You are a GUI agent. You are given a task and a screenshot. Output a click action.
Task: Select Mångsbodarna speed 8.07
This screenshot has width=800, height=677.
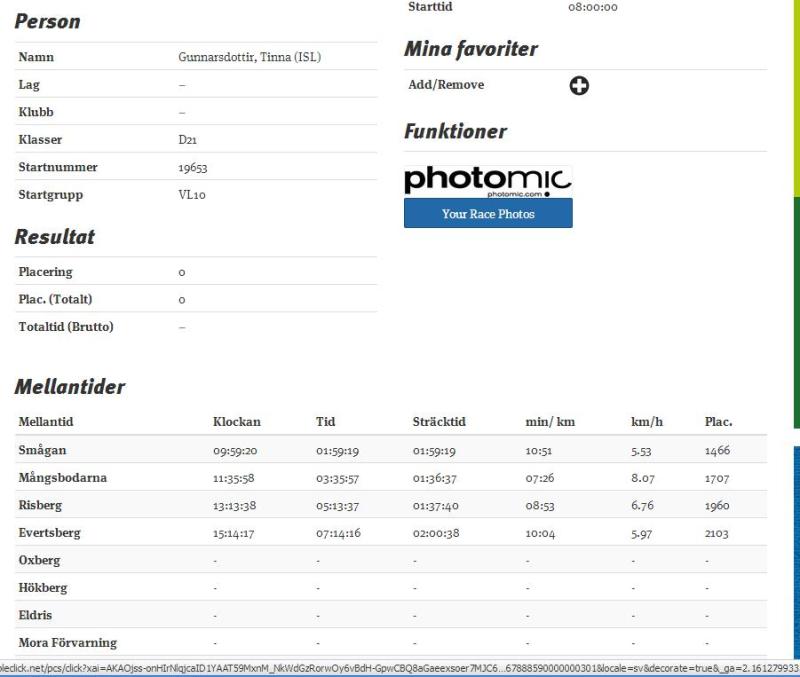[643, 478]
